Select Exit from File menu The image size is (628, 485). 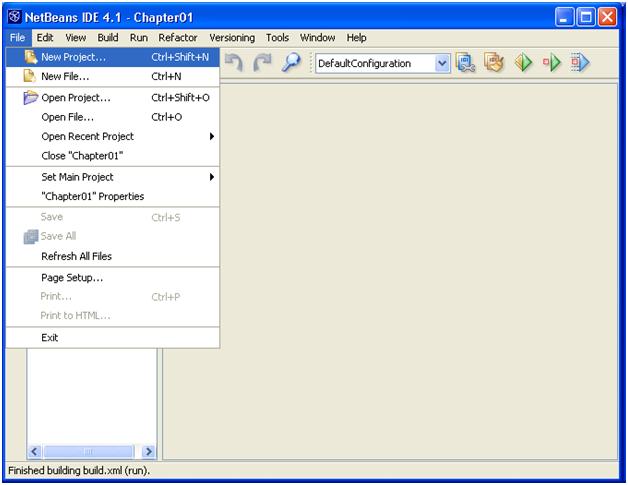click(113, 338)
